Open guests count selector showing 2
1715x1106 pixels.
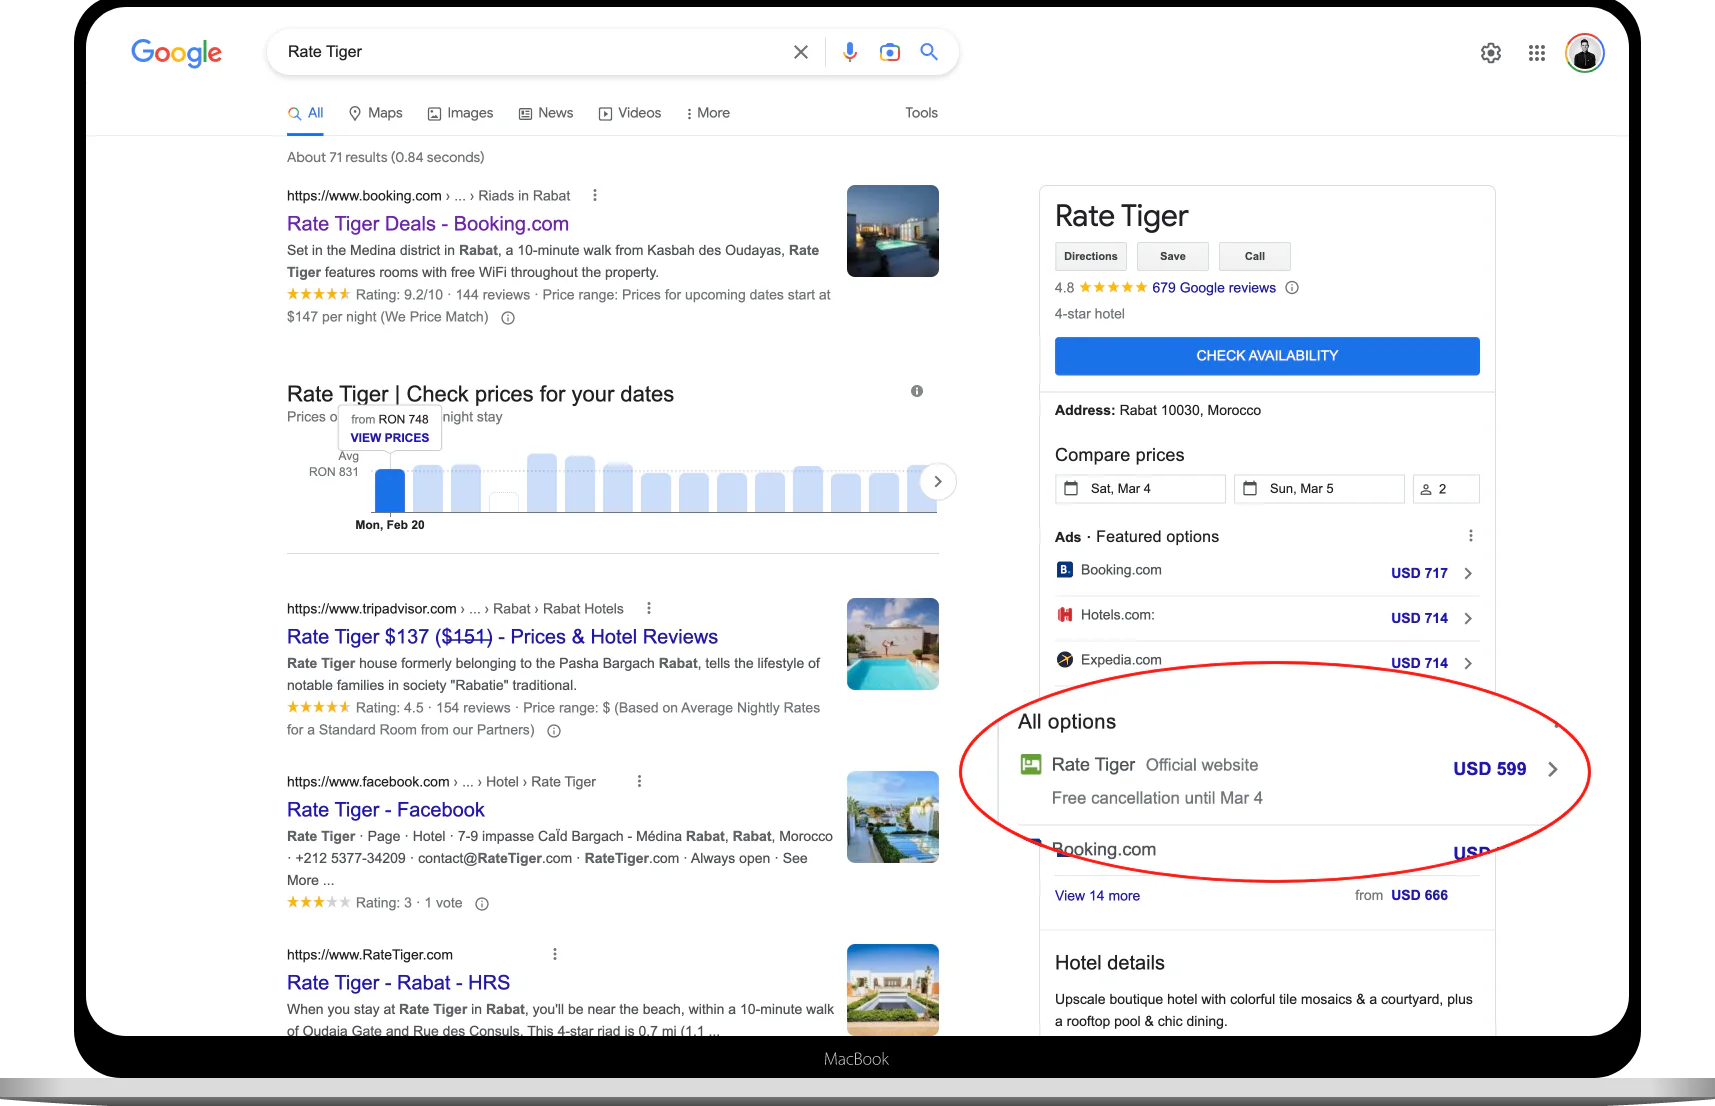pyautogui.click(x=1446, y=489)
